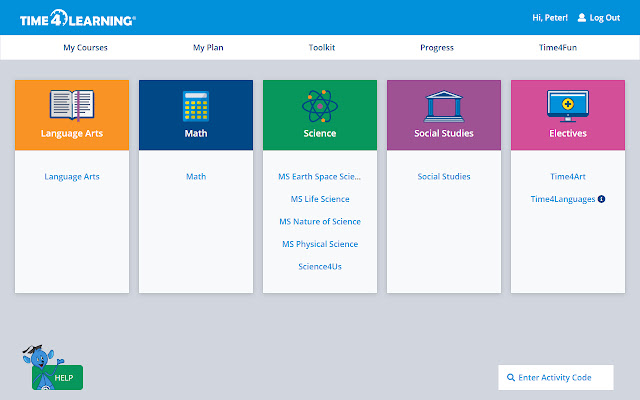Image resolution: width=640 pixels, height=400 pixels.
Task: Click the pink Electives header title
Action: click(568, 133)
